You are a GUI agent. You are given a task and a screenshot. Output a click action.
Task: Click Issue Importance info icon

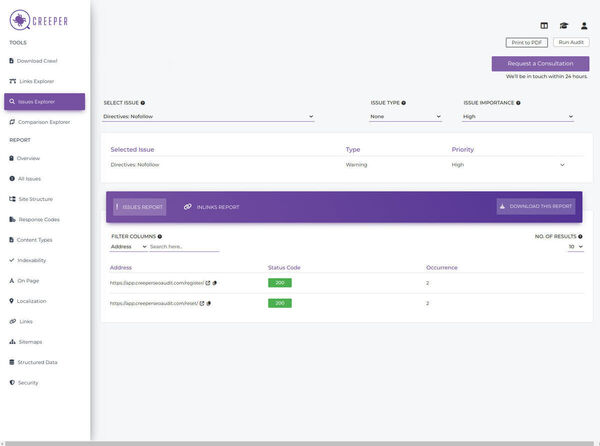pos(518,103)
